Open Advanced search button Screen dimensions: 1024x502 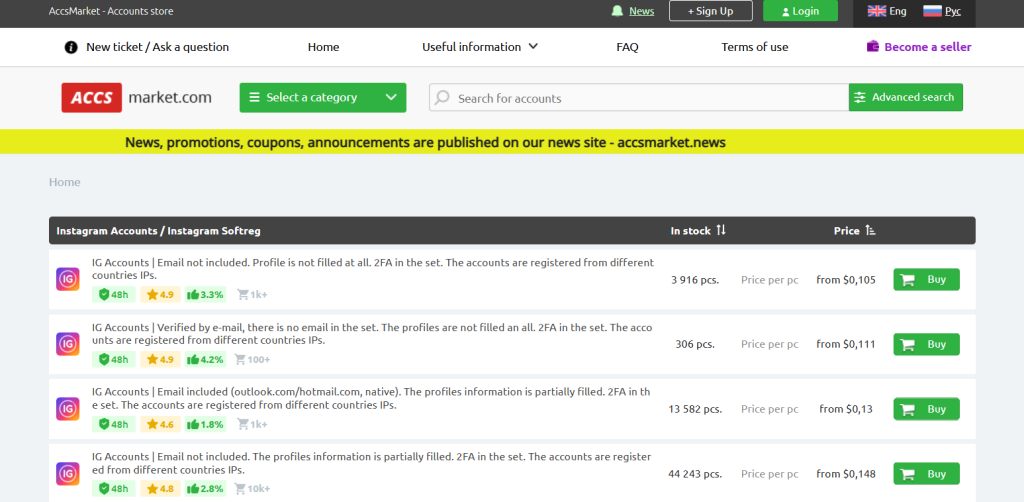click(905, 97)
